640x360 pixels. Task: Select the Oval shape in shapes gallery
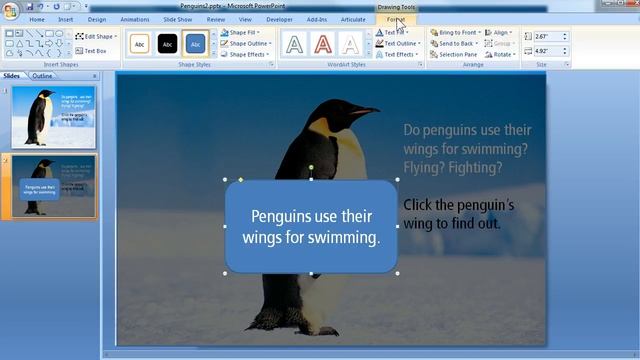[59, 33]
